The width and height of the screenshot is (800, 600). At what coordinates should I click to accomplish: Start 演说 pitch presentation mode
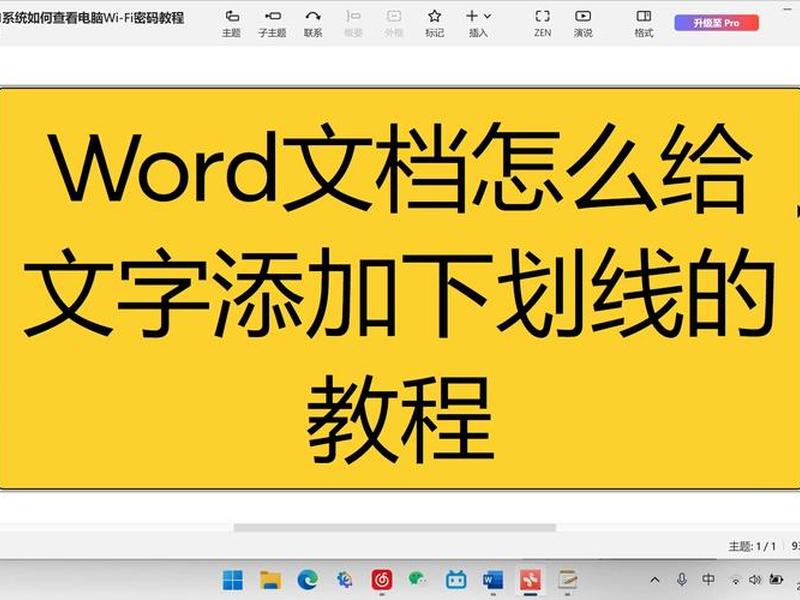(x=583, y=23)
